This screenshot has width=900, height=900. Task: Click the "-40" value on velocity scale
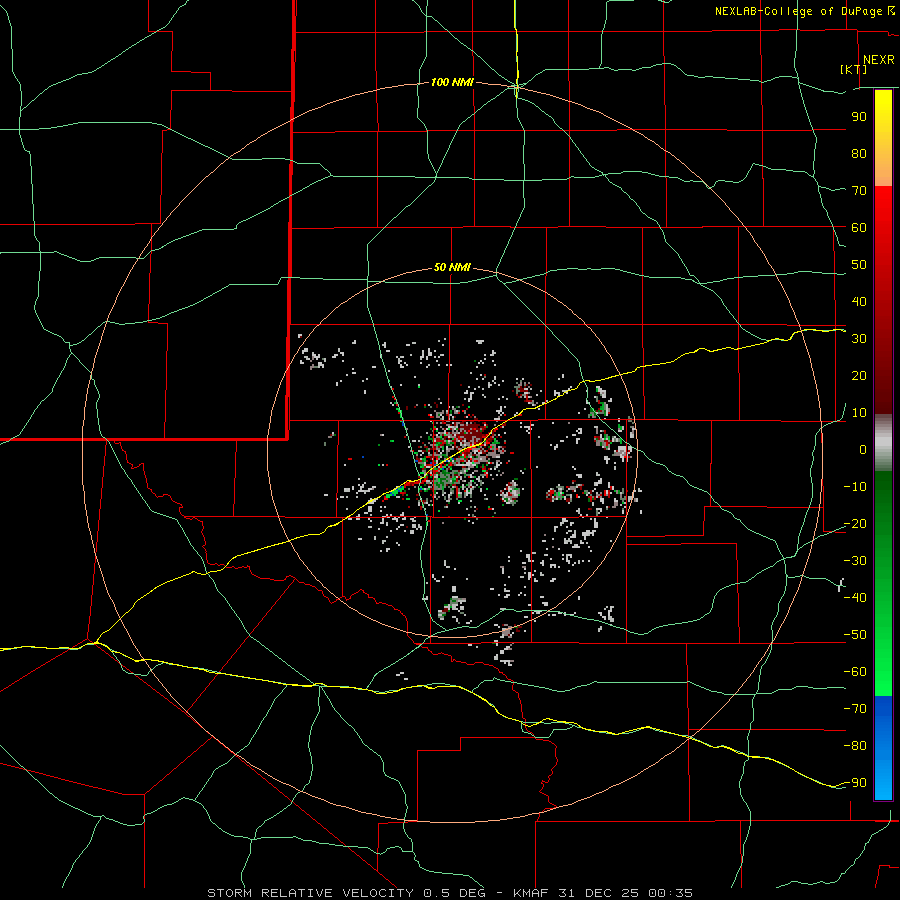coord(855,598)
